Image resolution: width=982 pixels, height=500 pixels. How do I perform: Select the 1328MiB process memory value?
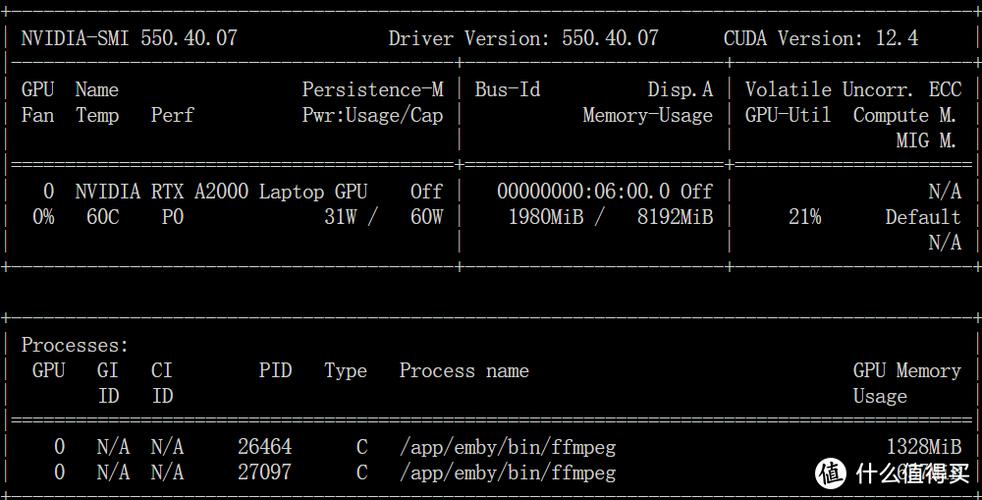[922, 447]
